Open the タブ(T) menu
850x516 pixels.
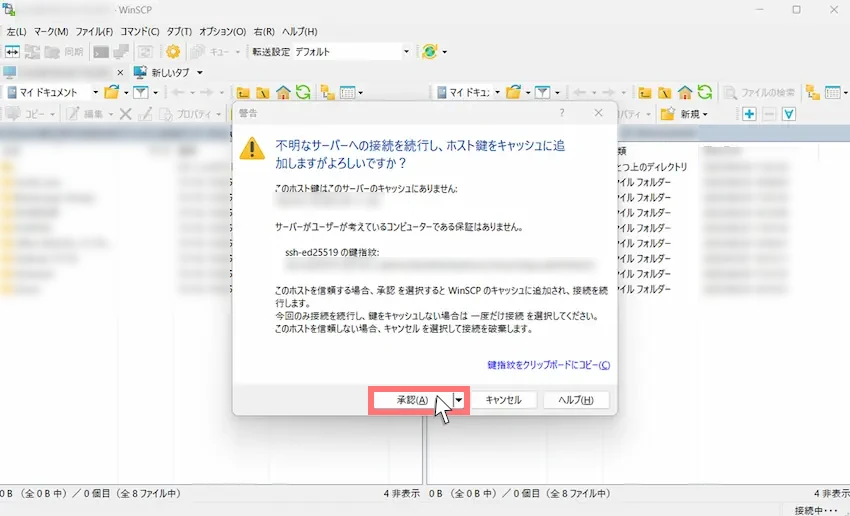179,31
